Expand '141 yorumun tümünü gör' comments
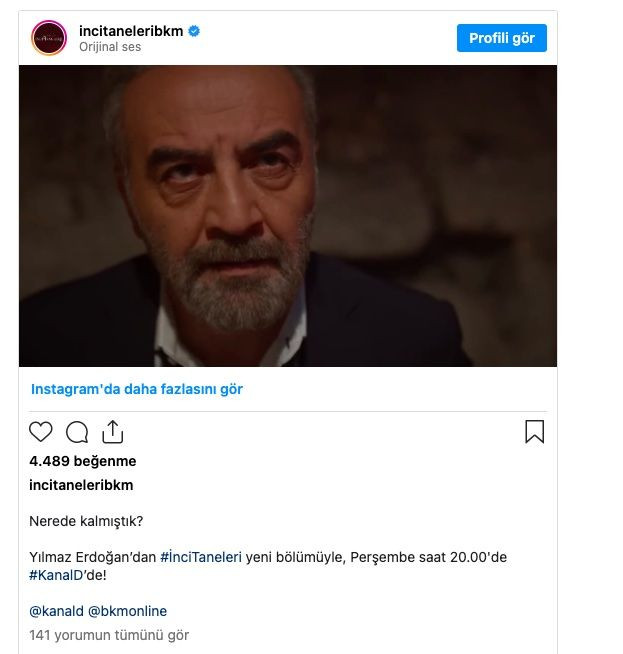Viewport: 623px width, 654px height. coord(109,635)
